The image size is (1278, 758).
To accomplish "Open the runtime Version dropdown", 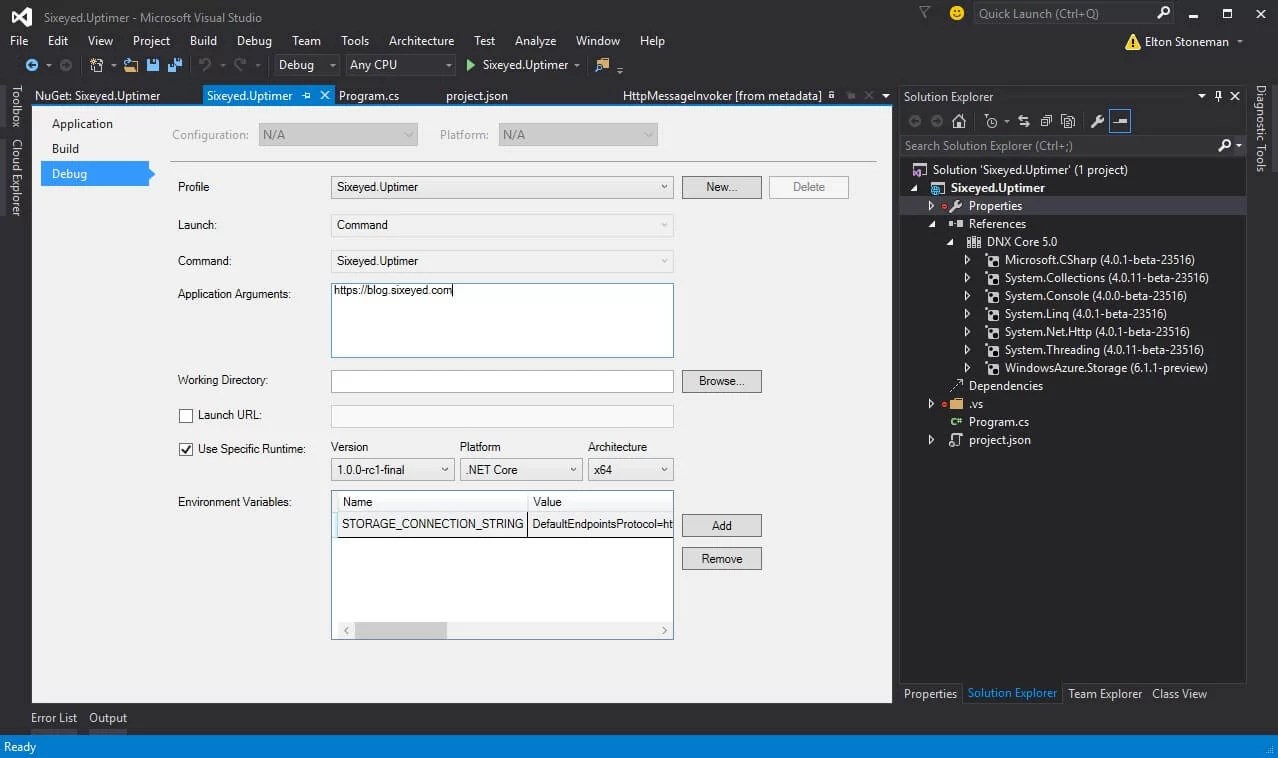I will (393, 469).
